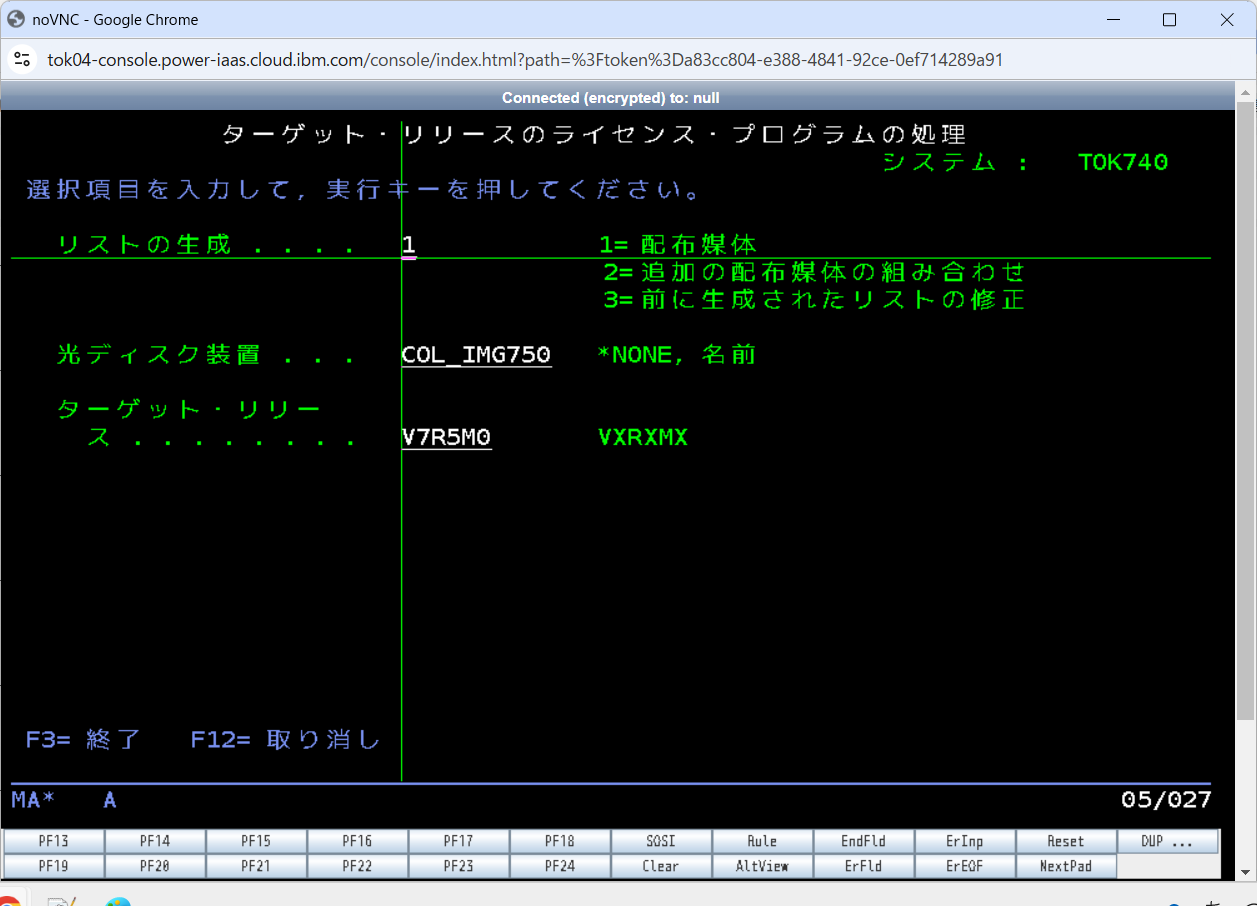Click the PF18 key button
Image resolution: width=1257 pixels, height=906 pixels.
coord(560,841)
